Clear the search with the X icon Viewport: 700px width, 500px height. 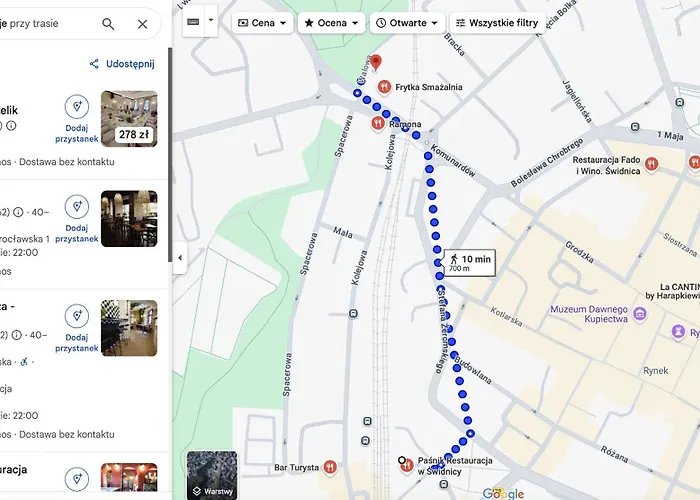pos(142,24)
